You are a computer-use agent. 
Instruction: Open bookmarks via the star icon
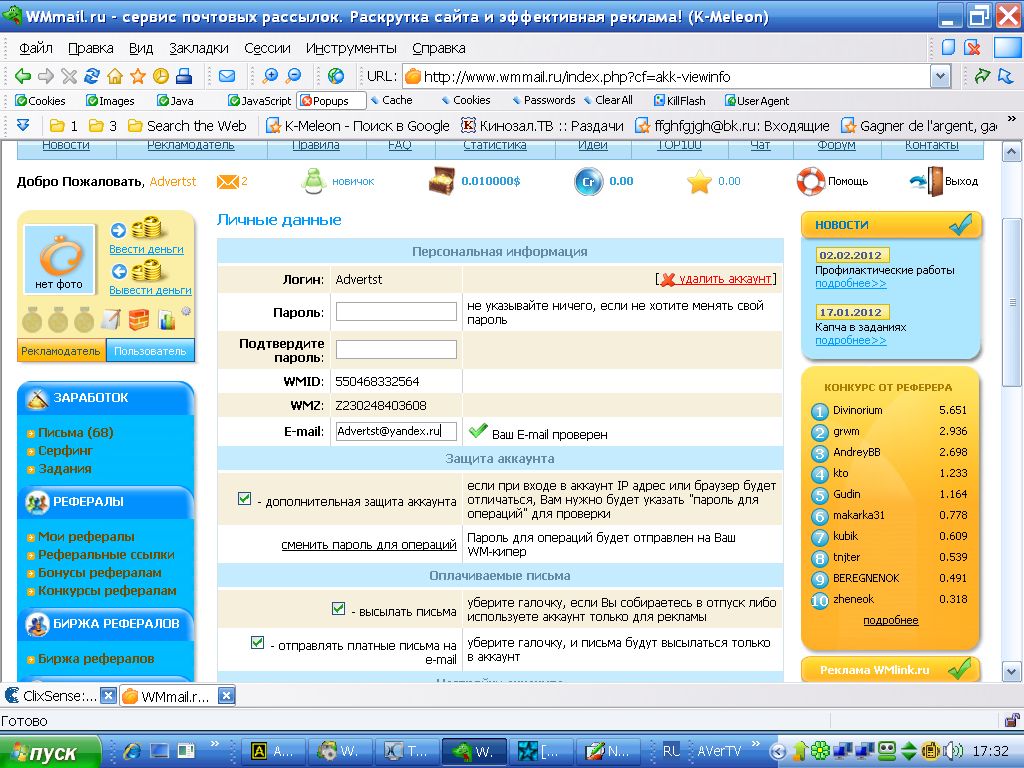pos(138,76)
